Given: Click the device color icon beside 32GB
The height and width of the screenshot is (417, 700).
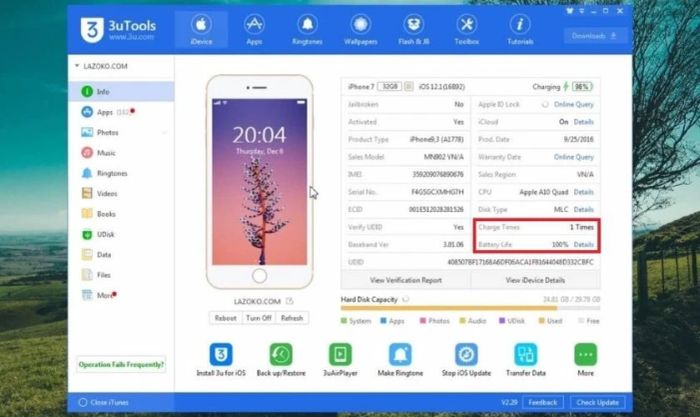Looking at the screenshot, I should (x=408, y=87).
